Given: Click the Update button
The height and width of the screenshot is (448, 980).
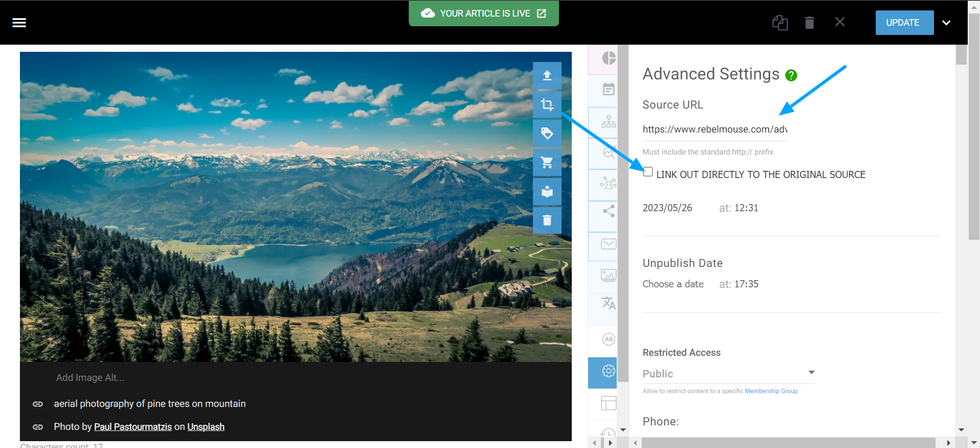Looking at the screenshot, I should click(x=902, y=22).
